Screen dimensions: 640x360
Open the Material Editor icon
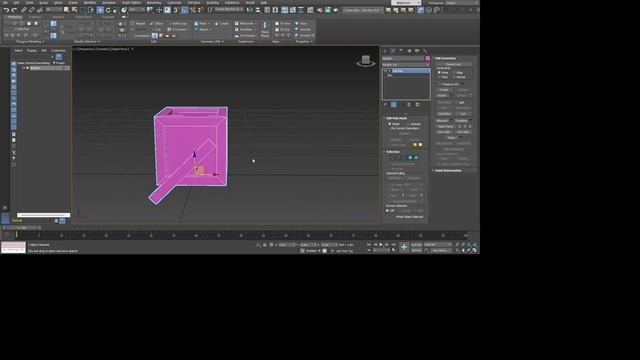310,10
